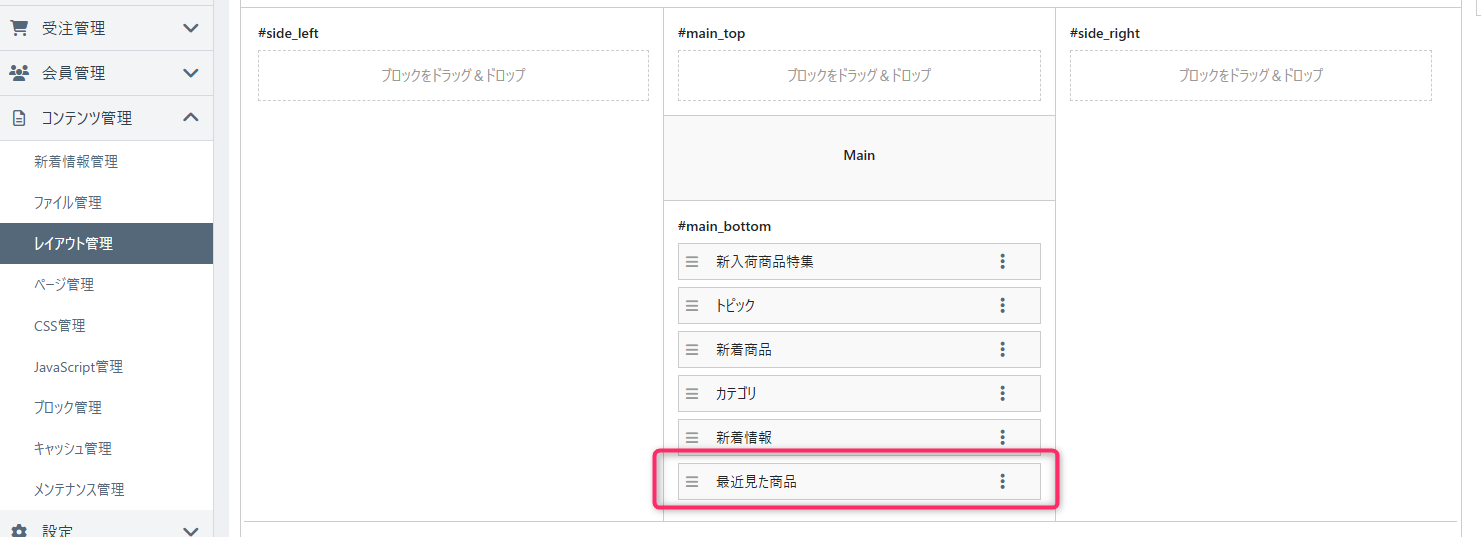Screen dimensions: 1481x537
Task: Open three-dot menu for 最近見た商品 block
Action: (x=1002, y=482)
